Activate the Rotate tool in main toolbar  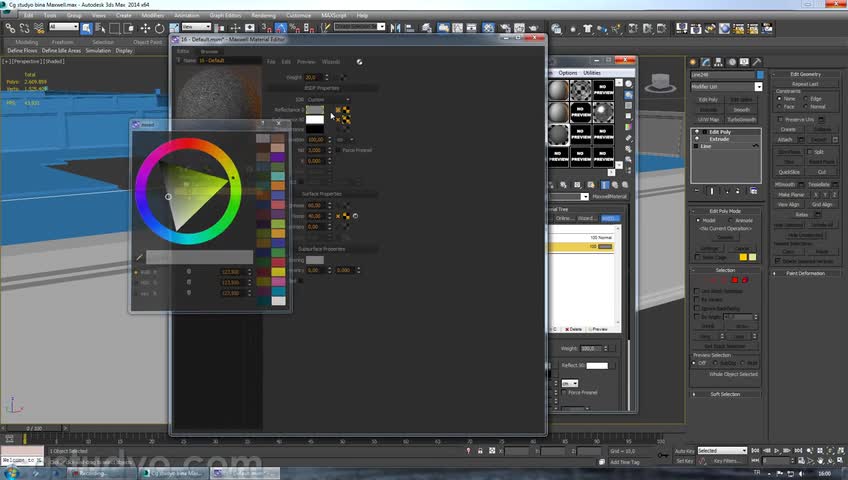coord(160,28)
